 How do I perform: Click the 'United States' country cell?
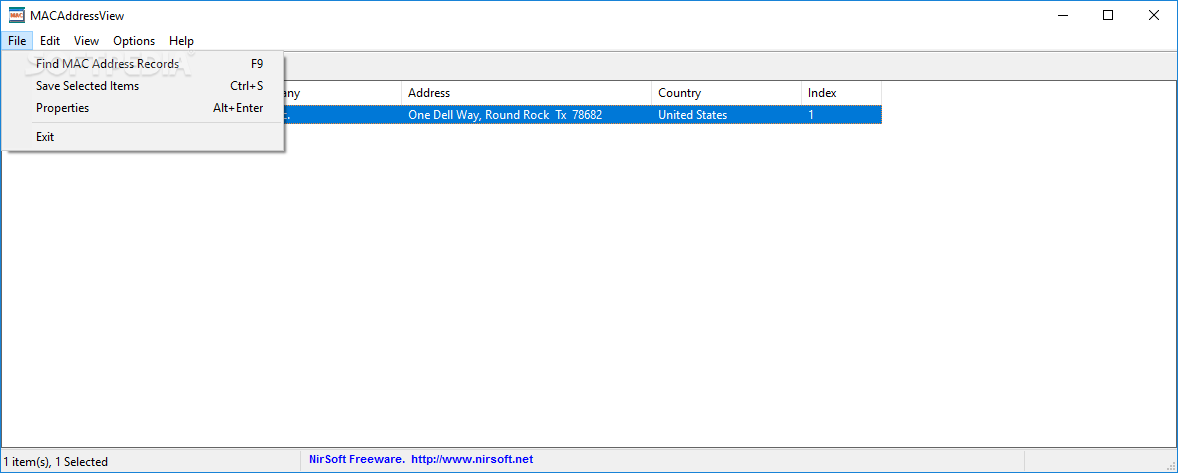[x=726, y=115]
